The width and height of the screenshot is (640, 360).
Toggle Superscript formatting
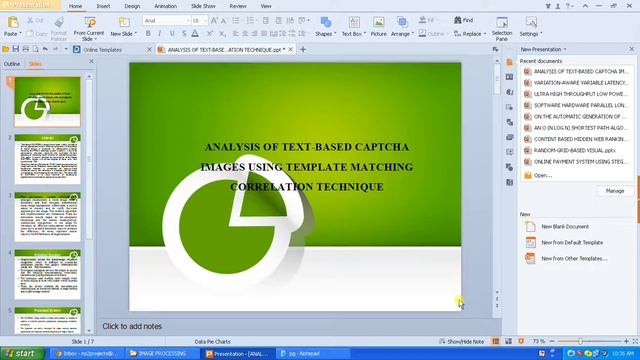tap(209, 33)
